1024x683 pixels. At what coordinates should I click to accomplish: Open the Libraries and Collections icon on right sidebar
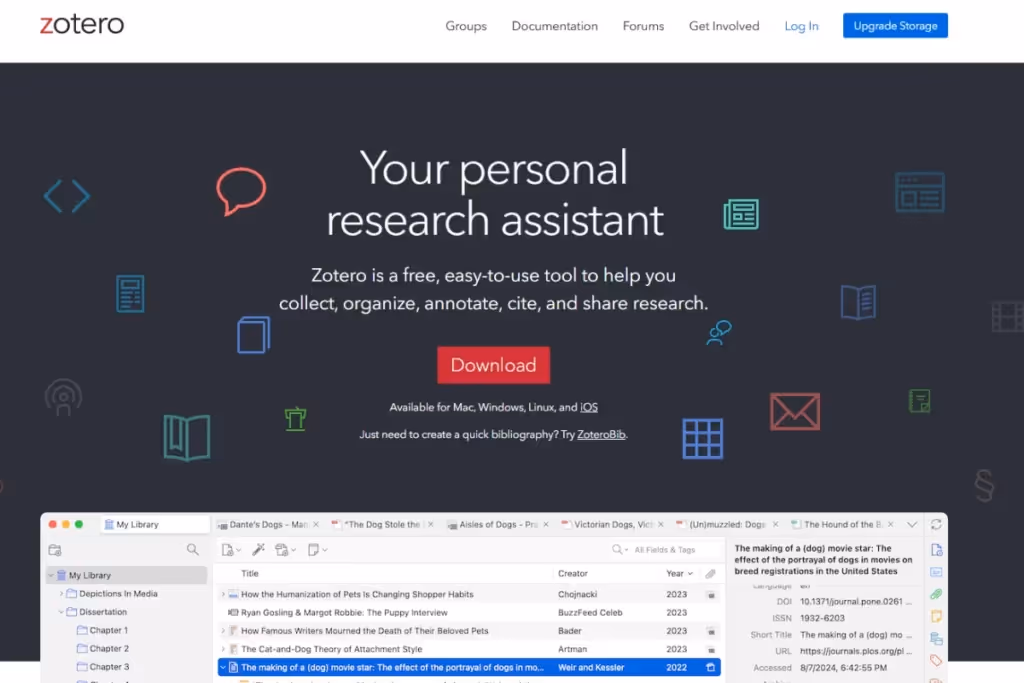(936, 638)
